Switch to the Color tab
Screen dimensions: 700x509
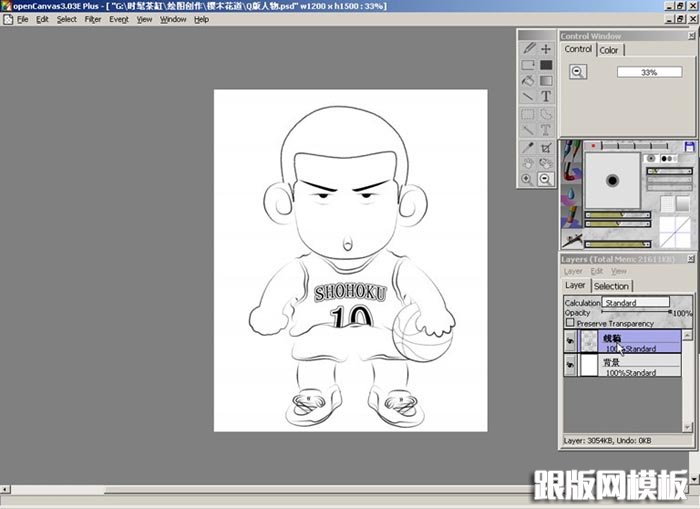point(609,50)
